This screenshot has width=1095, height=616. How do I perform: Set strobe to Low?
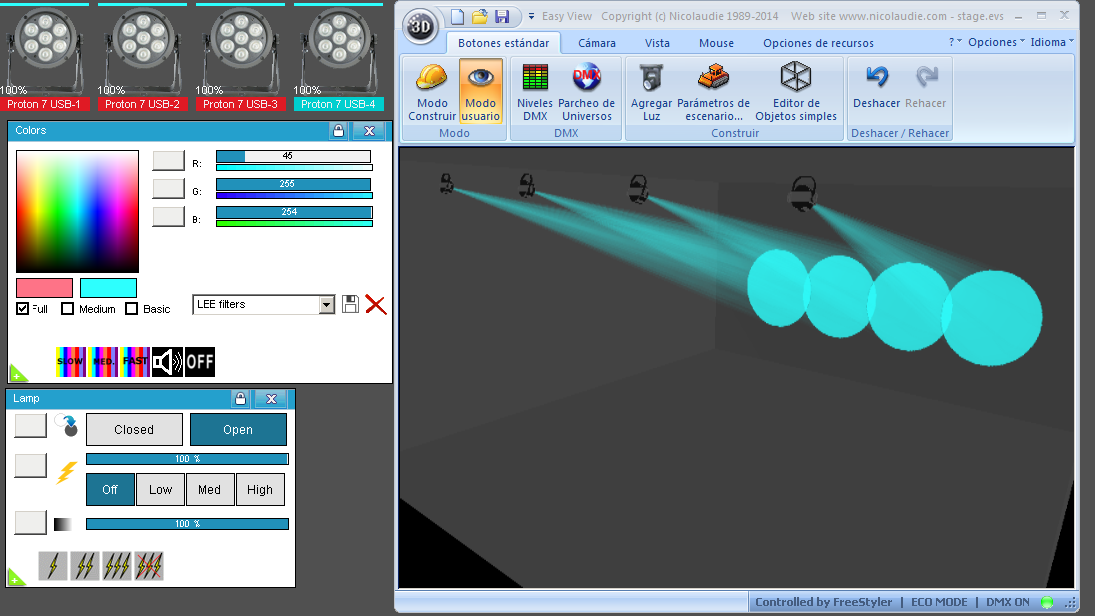161,490
